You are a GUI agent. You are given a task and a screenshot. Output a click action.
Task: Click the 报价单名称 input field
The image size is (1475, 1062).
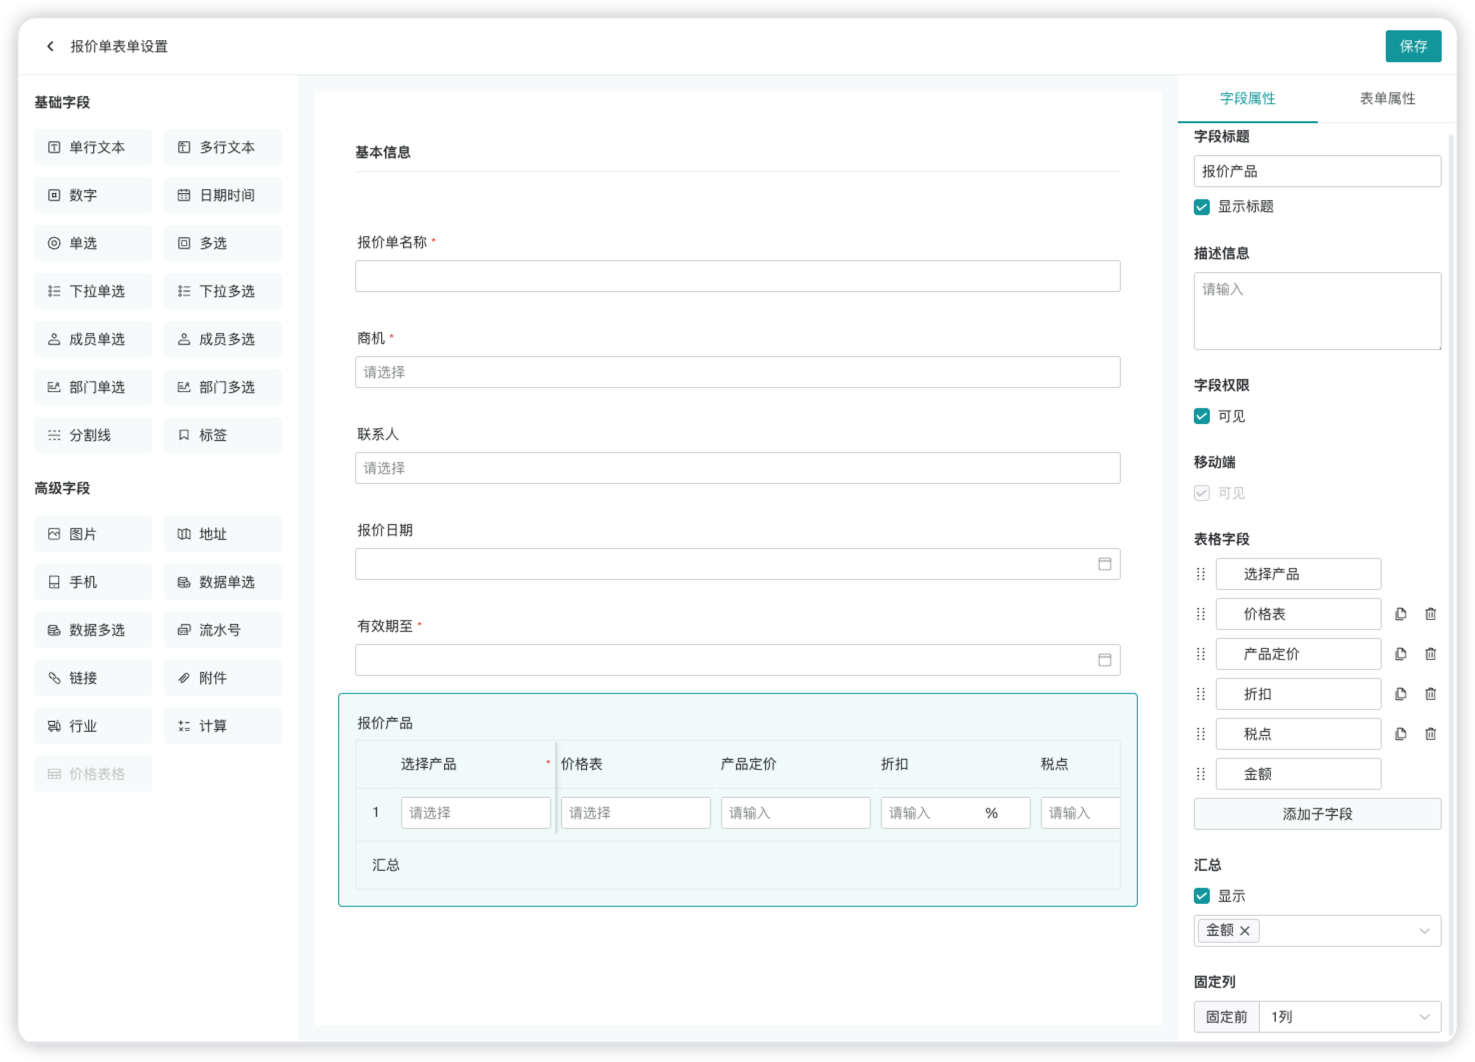tap(737, 276)
